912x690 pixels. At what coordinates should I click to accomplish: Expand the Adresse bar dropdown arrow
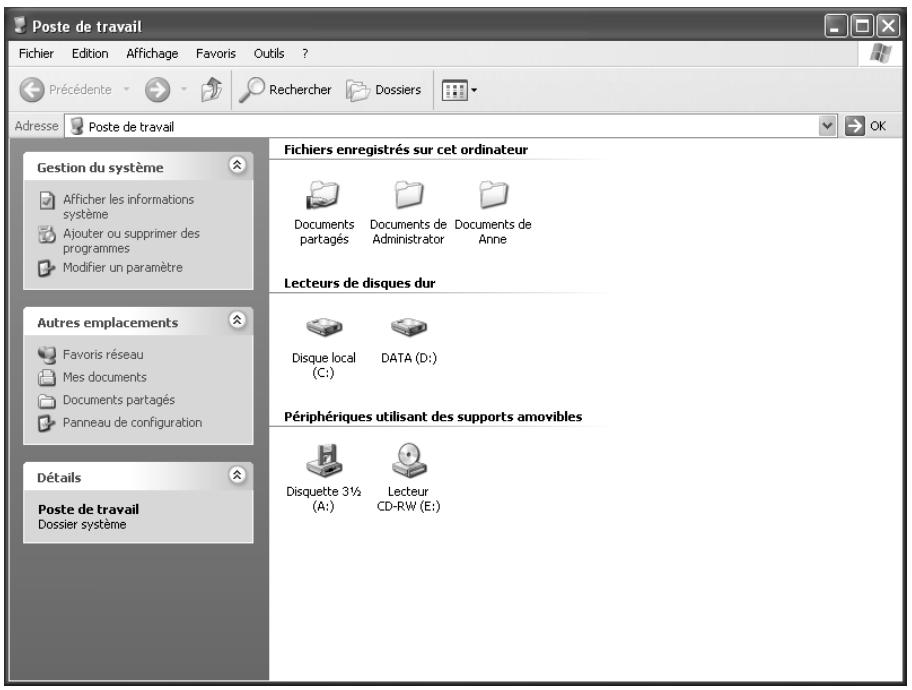click(x=826, y=126)
